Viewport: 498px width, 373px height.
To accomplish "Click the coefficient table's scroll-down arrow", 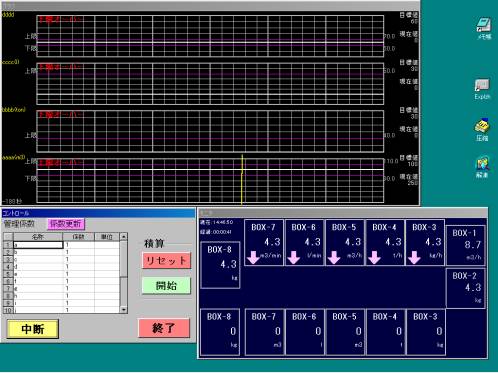I will click(124, 309).
